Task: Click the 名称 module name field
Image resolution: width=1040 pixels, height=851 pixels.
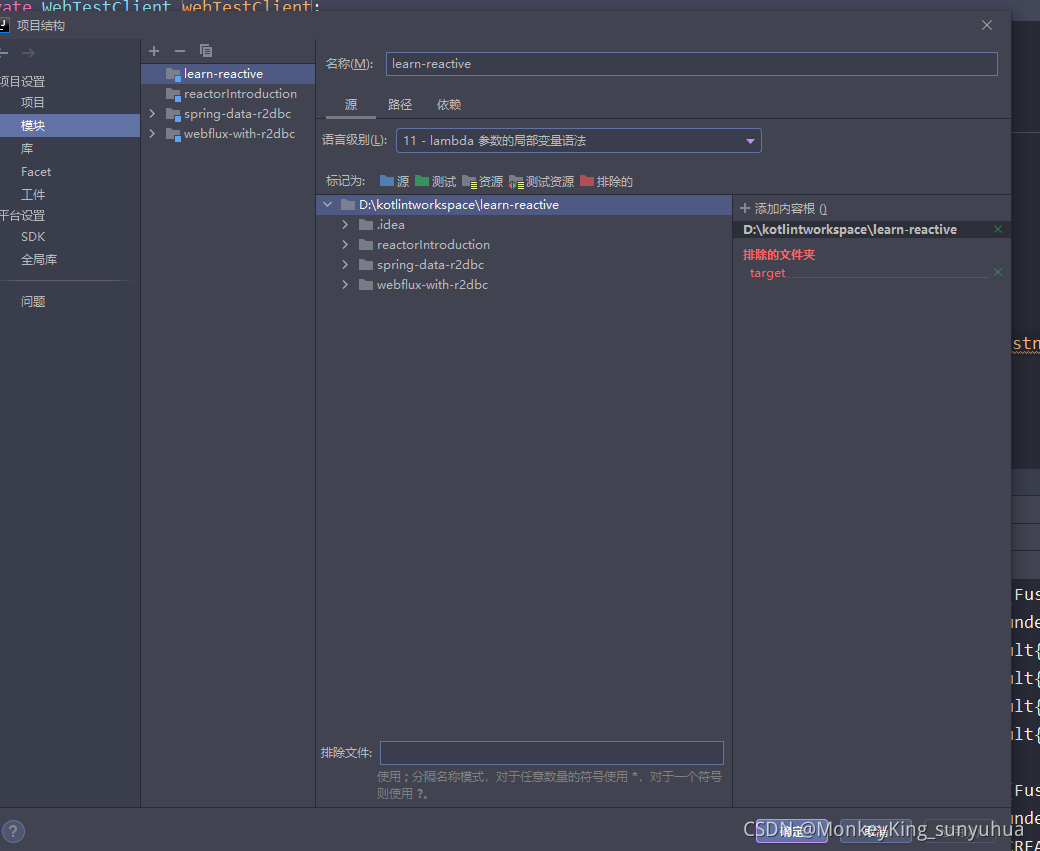Action: point(692,64)
